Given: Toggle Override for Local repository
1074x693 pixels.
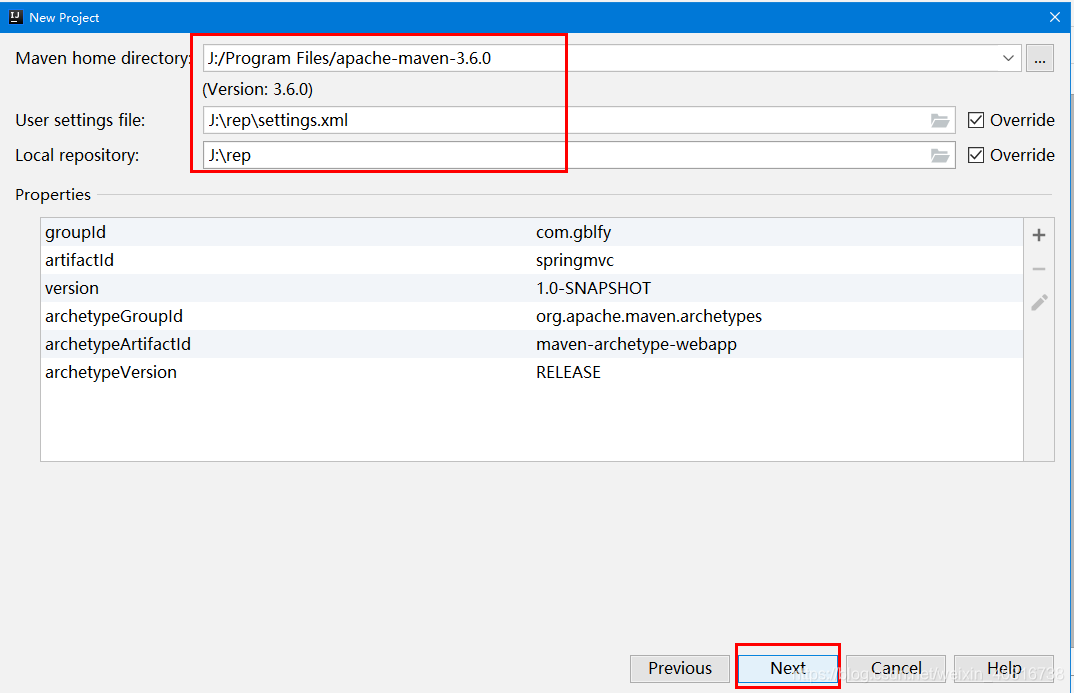Looking at the screenshot, I should [975, 155].
